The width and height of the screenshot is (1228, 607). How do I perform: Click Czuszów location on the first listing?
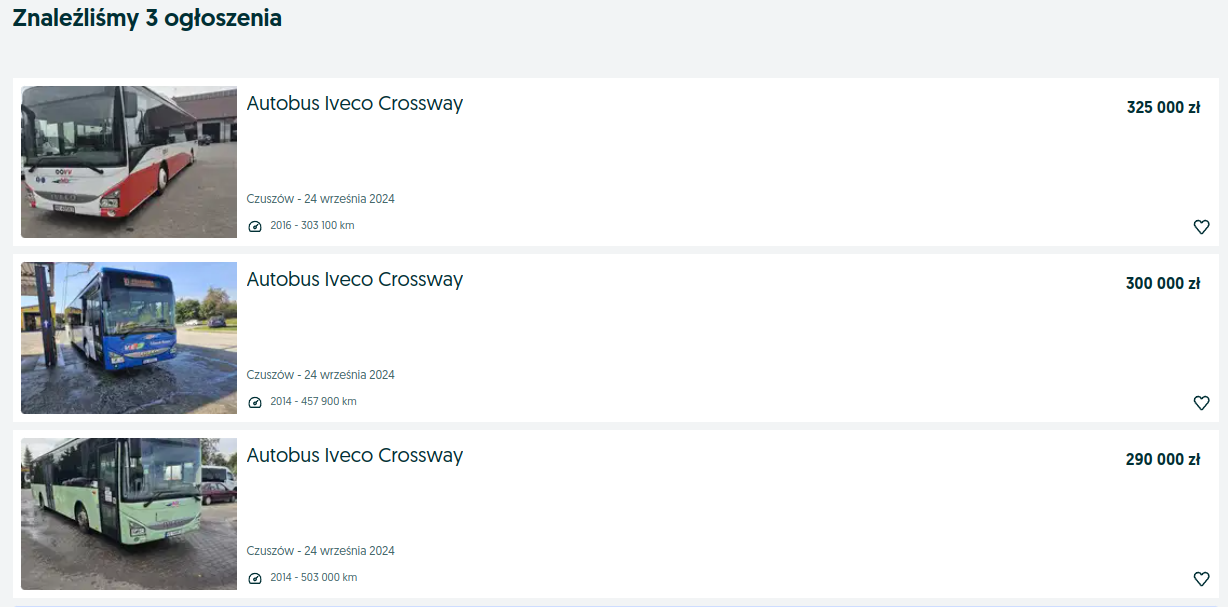pyautogui.click(x=321, y=198)
